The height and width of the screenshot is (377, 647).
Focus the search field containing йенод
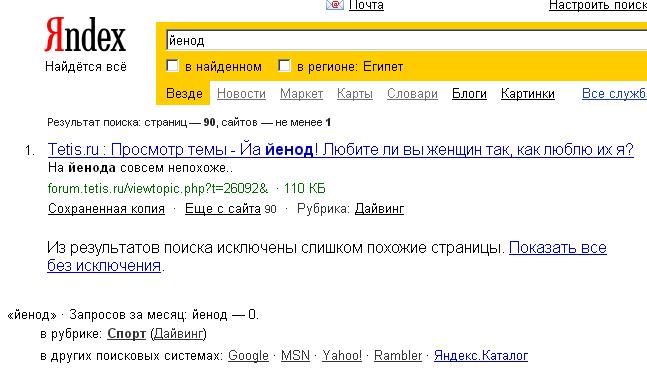[406, 40]
